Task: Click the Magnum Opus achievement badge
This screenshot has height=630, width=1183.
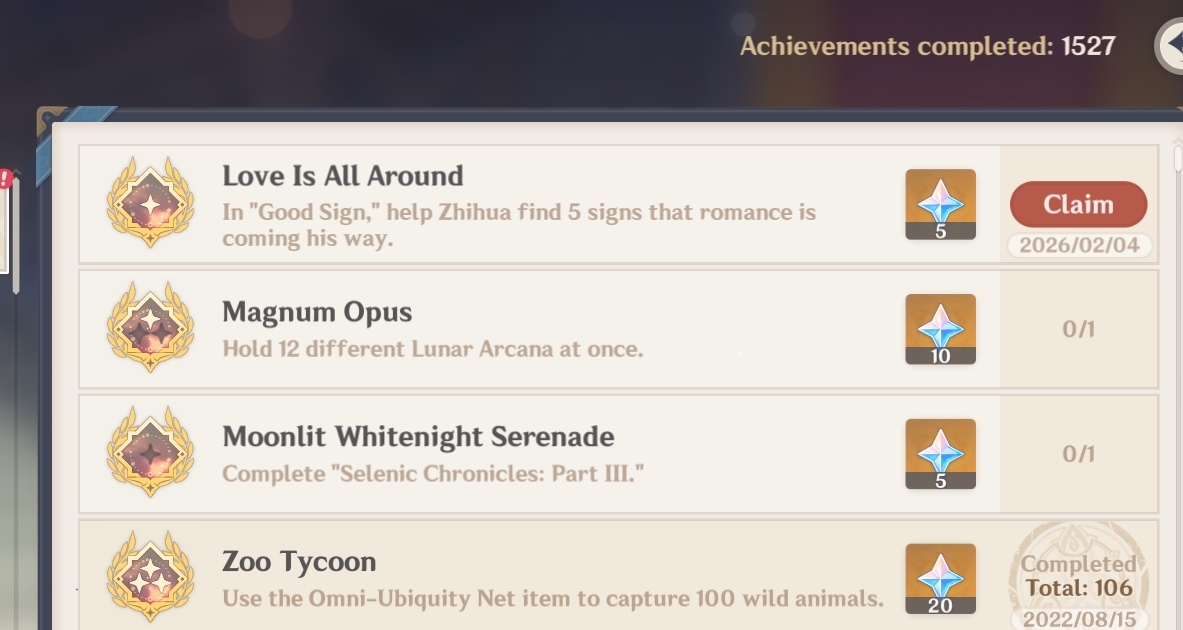Action: (x=150, y=328)
